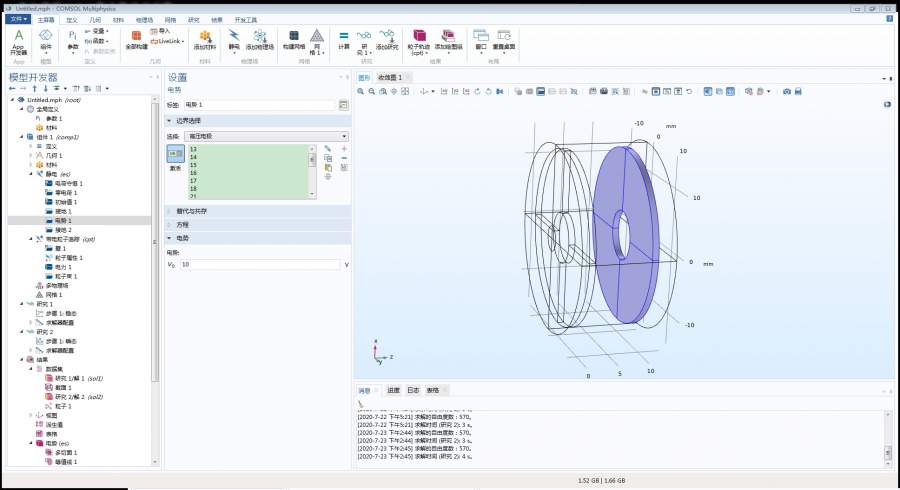Image resolution: width=900 pixels, height=490 pixels.
Task: Click 构建网格 (Build Mesh) icon
Action: [292, 40]
